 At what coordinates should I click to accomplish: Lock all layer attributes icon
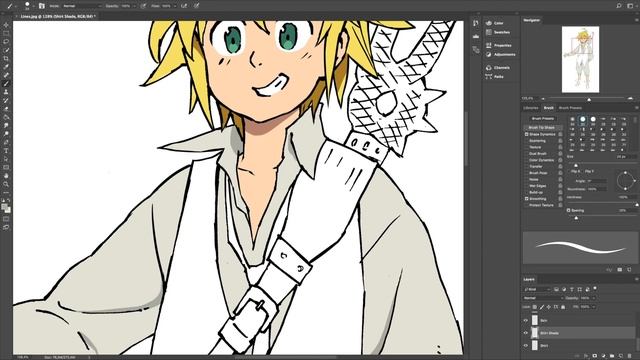(x=563, y=307)
